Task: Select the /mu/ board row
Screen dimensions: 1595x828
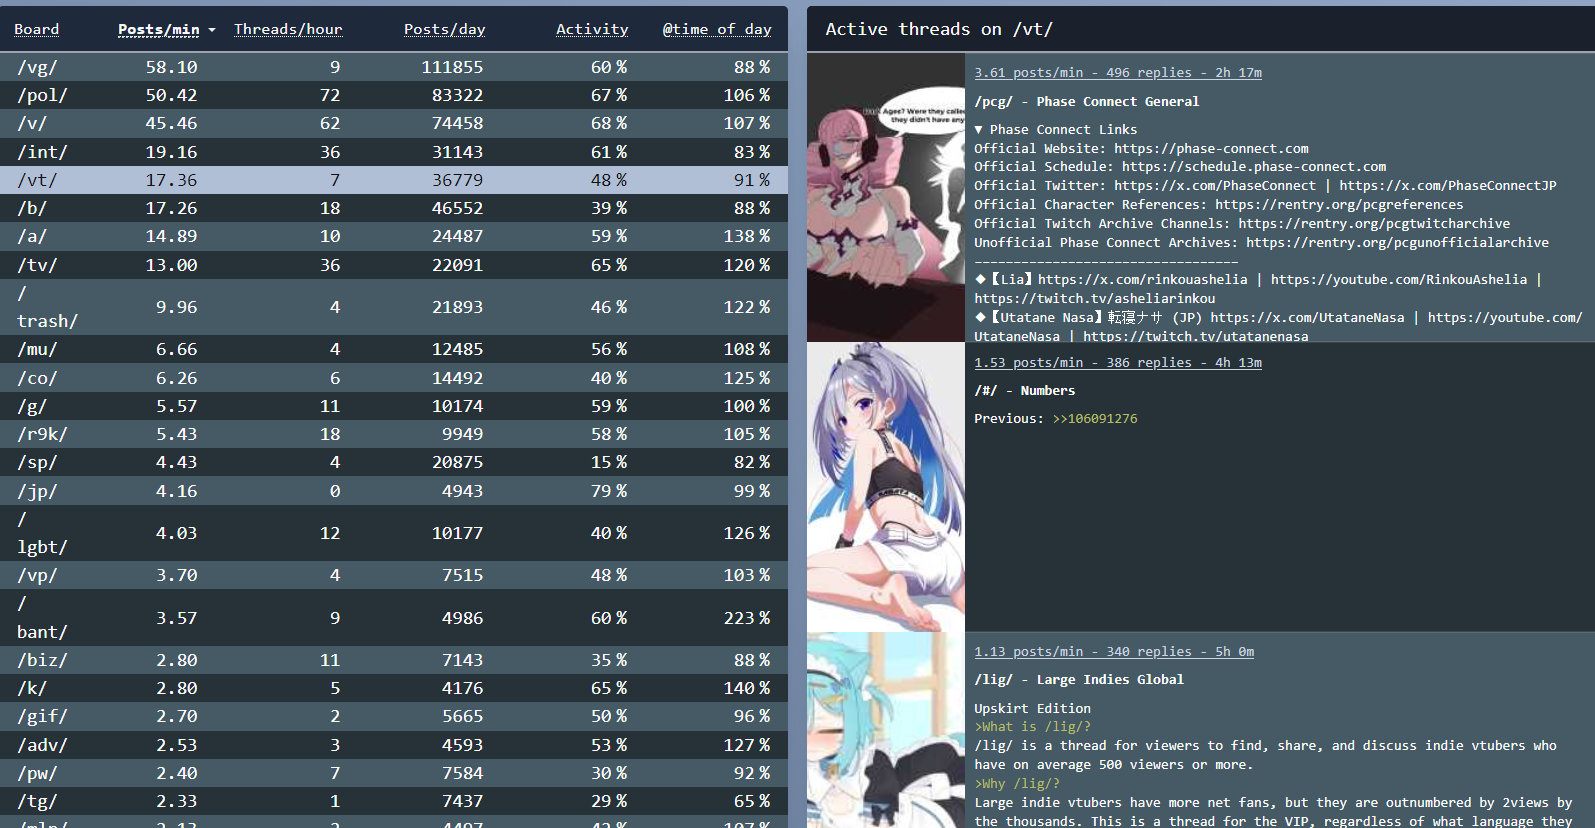Action: 394,349
